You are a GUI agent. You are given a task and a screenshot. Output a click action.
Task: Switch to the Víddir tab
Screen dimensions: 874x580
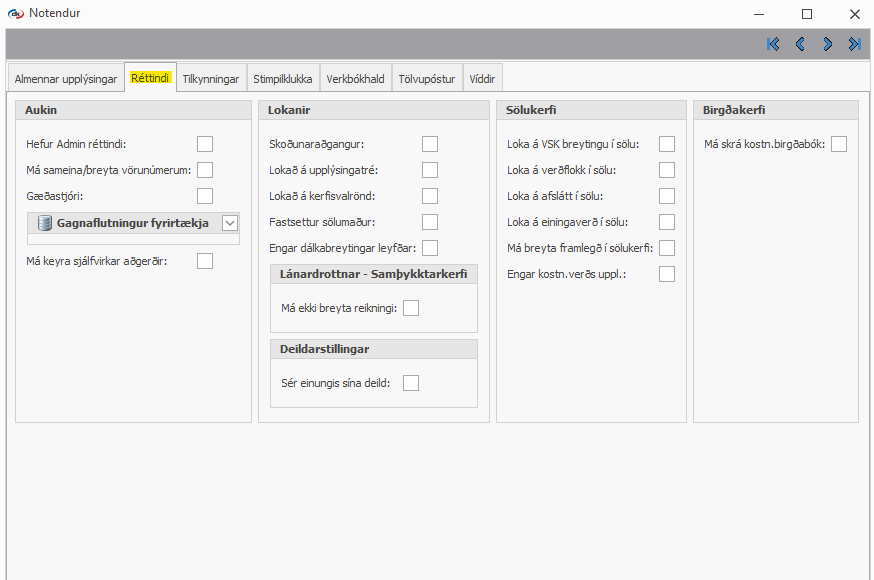tap(483, 79)
